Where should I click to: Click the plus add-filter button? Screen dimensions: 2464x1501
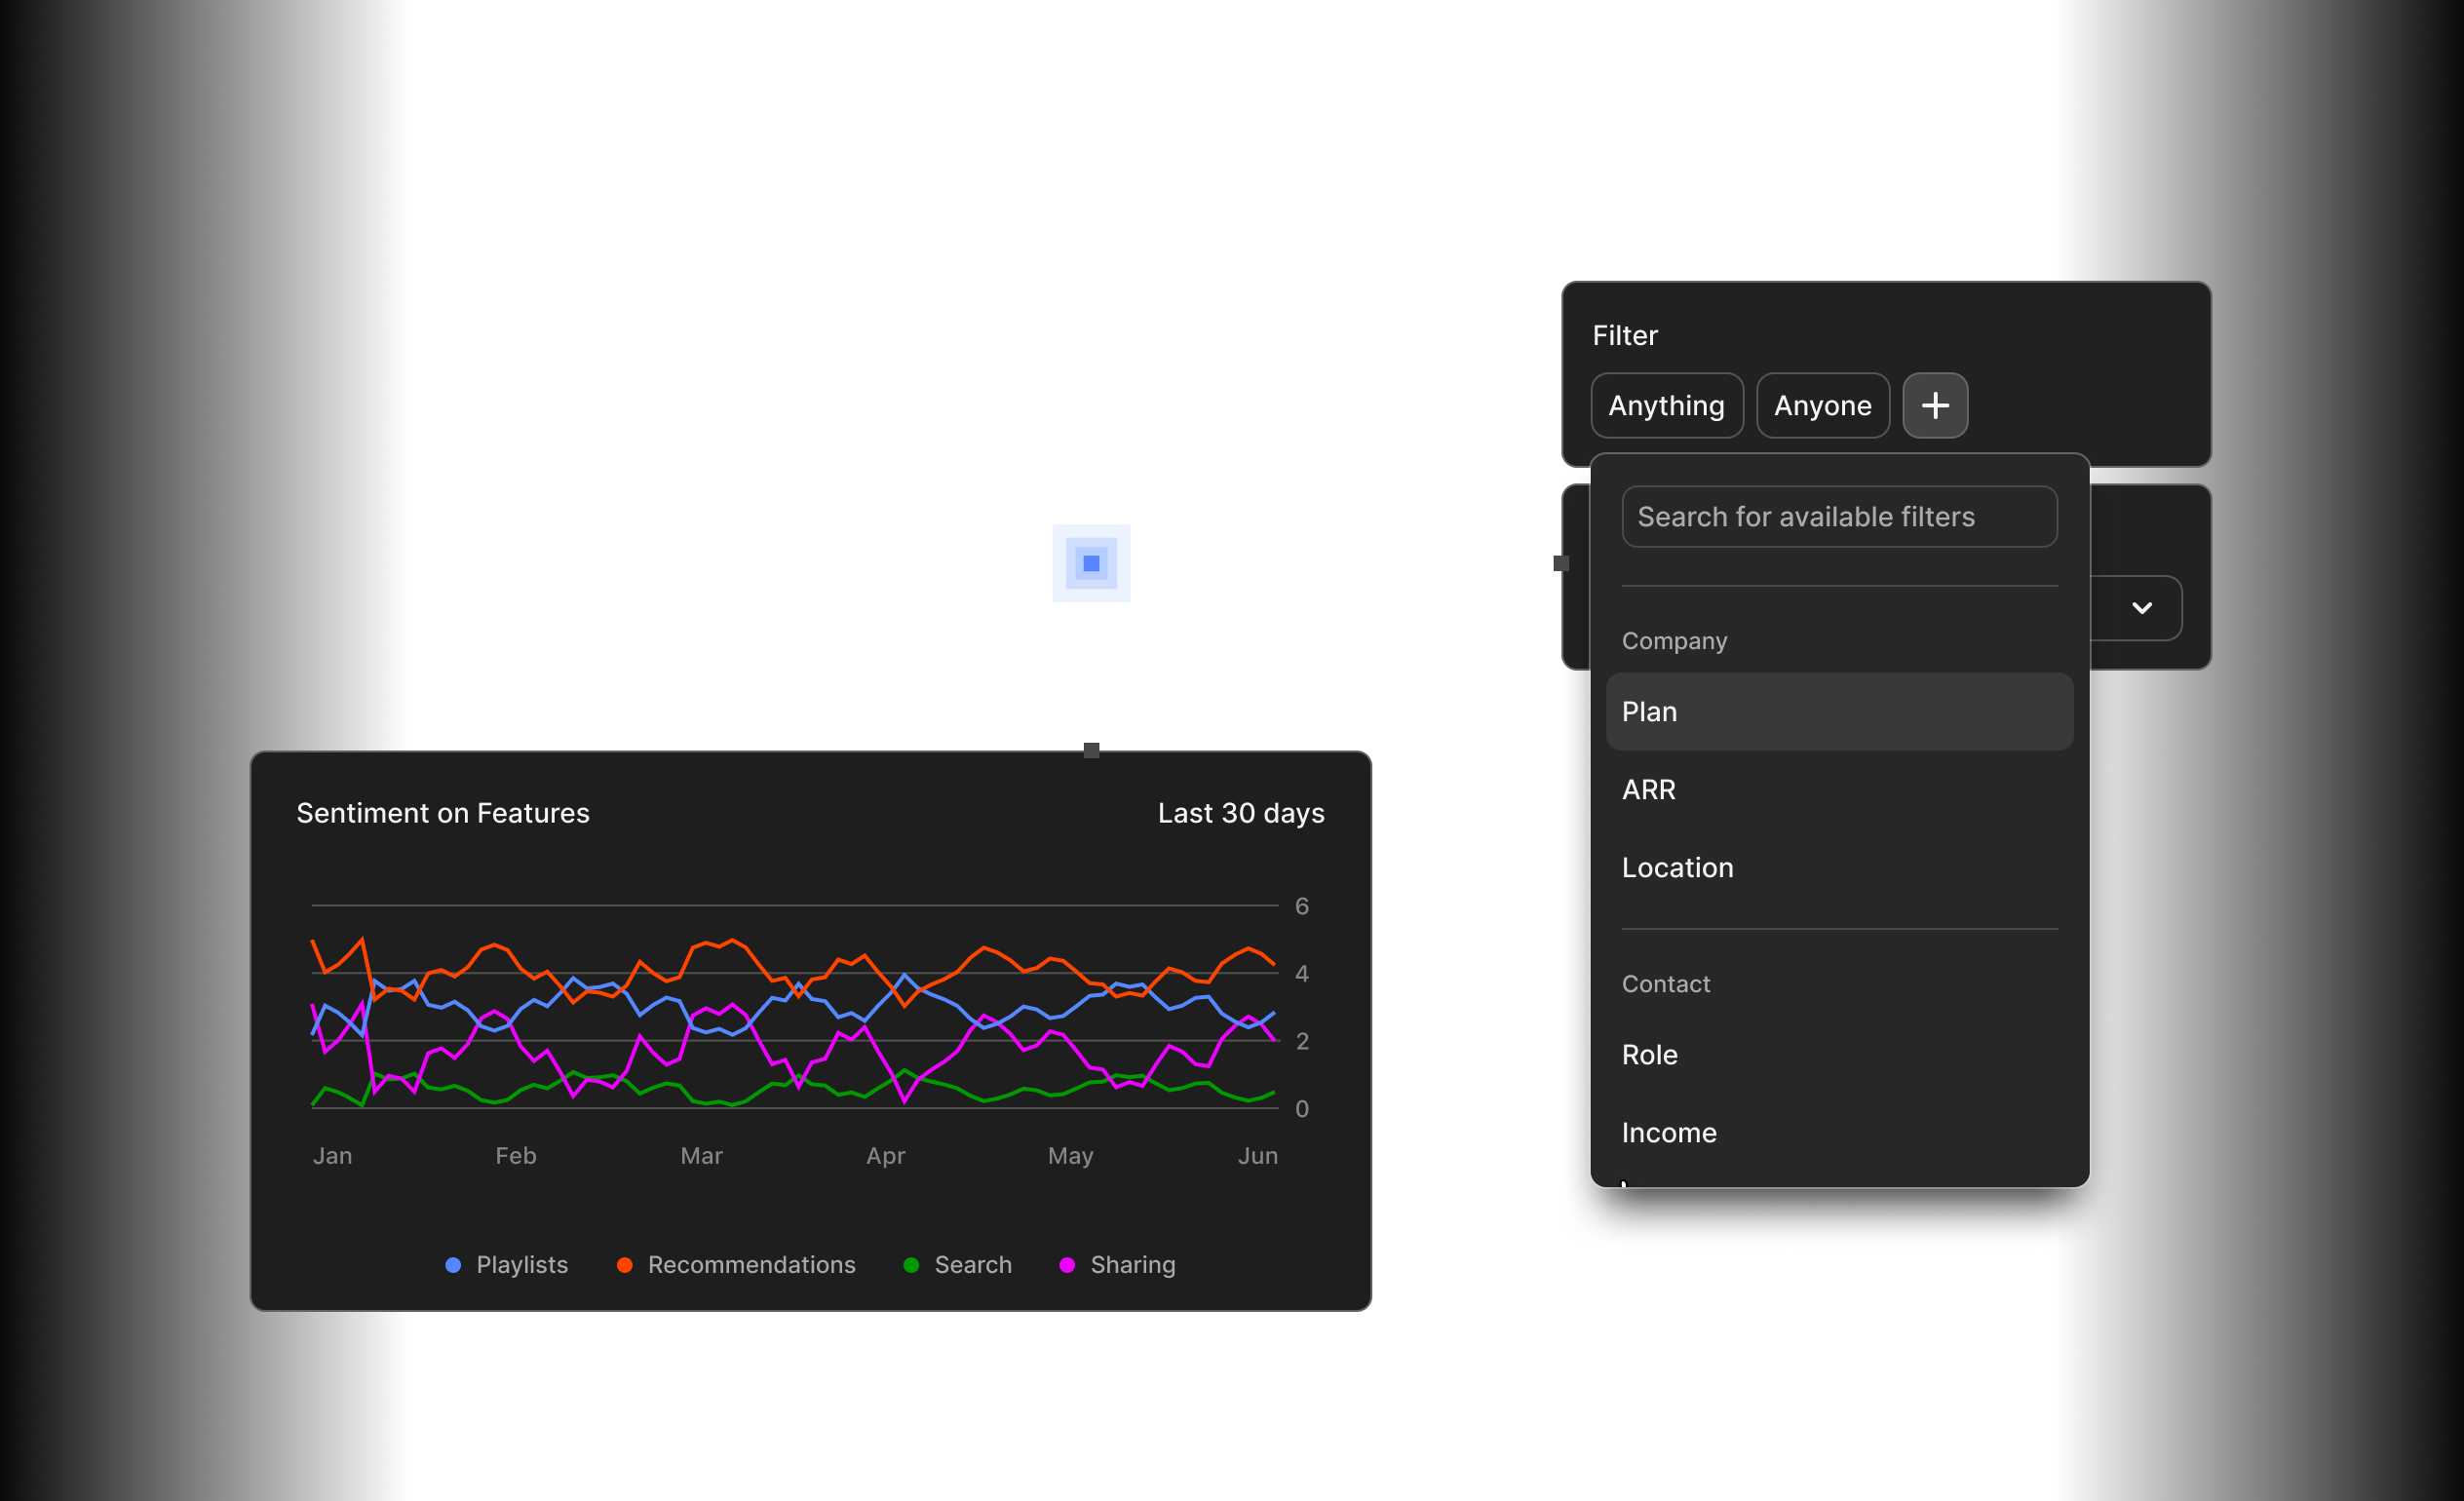(x=1934, y=405)
